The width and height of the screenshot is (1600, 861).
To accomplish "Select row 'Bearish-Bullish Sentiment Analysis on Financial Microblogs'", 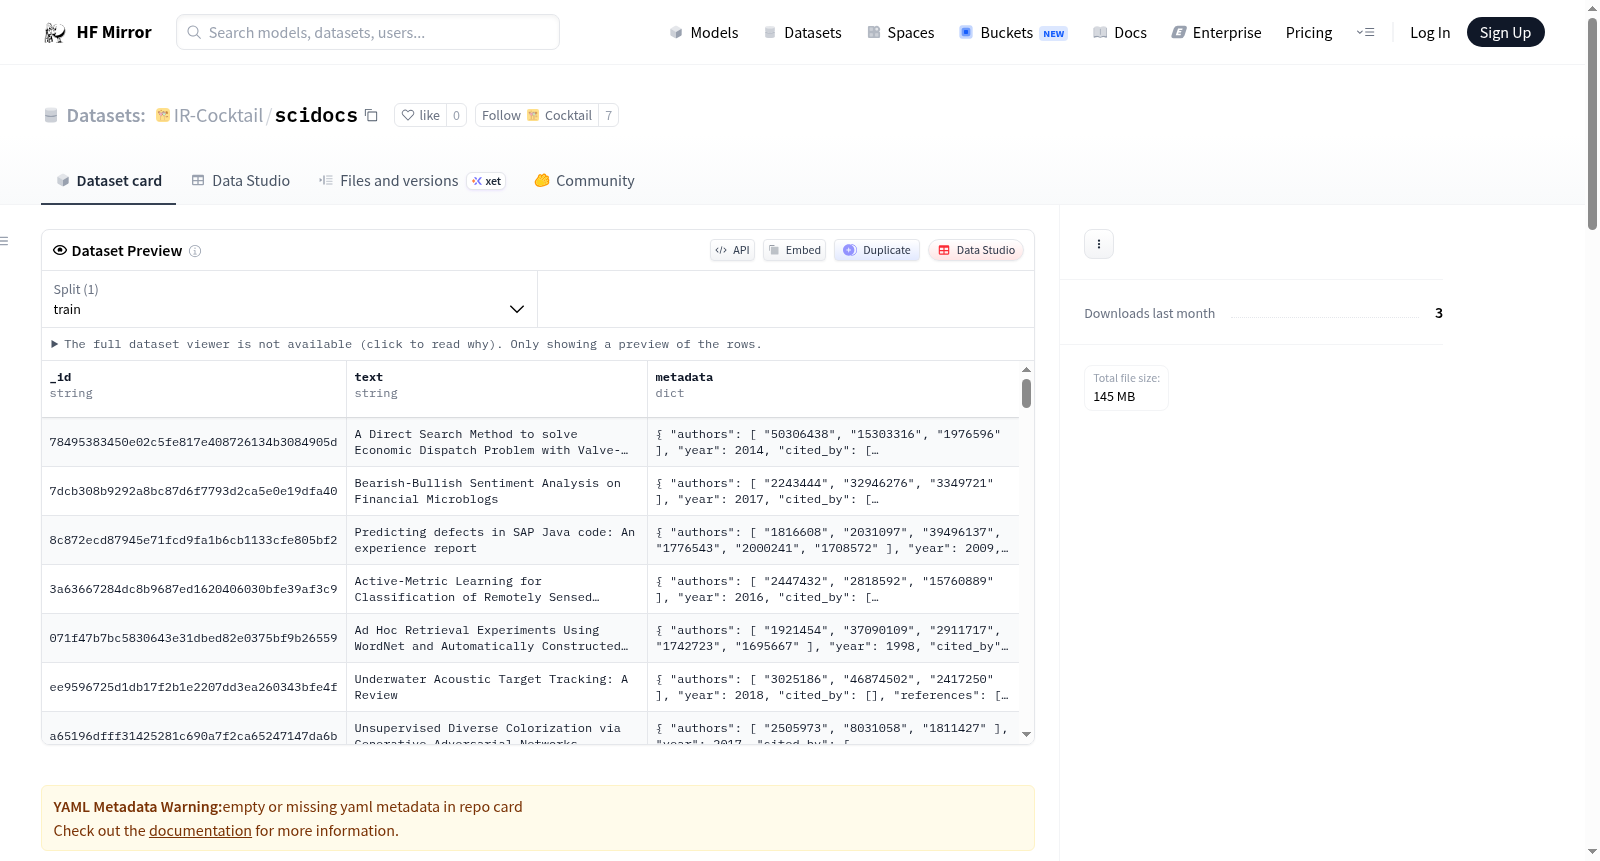I will (x=530, y=491).
